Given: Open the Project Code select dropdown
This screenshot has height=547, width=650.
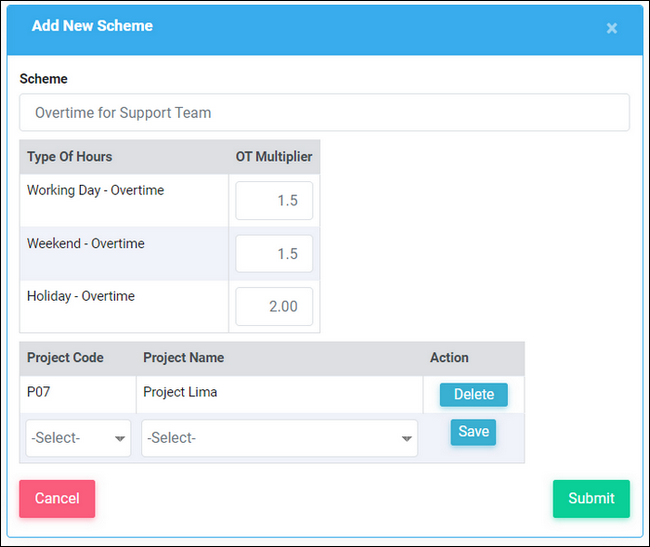Looking at the screenshot, I should tap(78, 438).
